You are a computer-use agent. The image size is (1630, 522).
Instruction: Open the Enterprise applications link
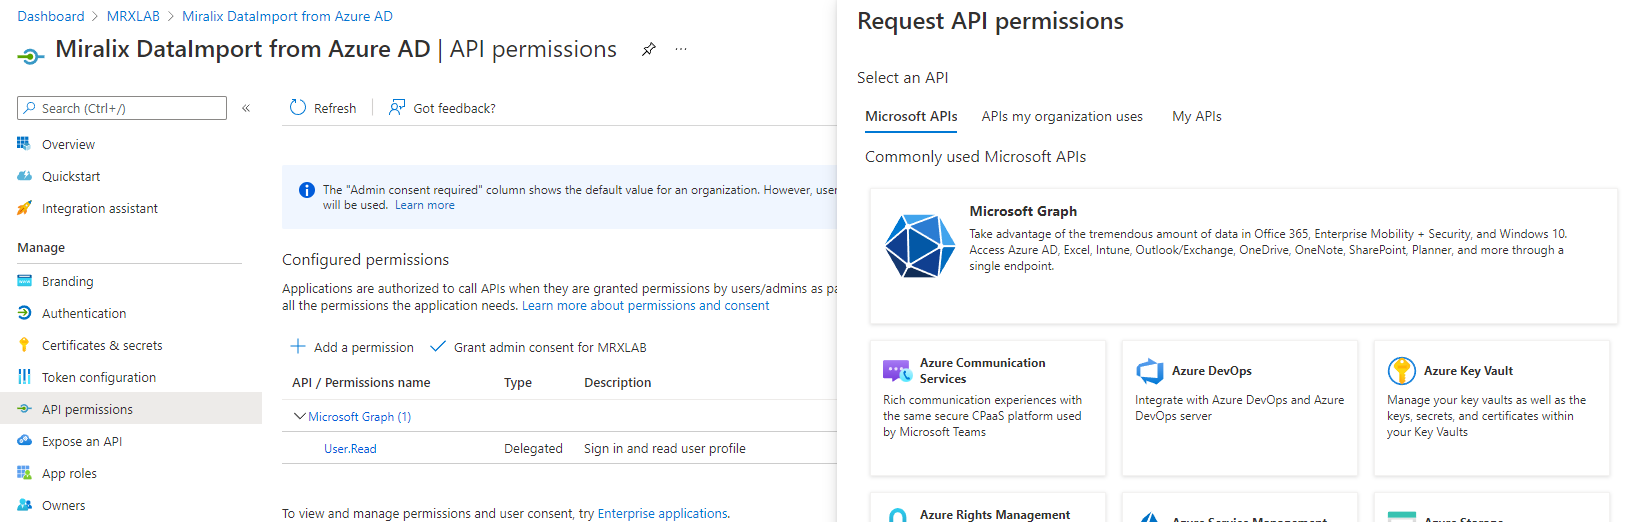coord(662,513)
